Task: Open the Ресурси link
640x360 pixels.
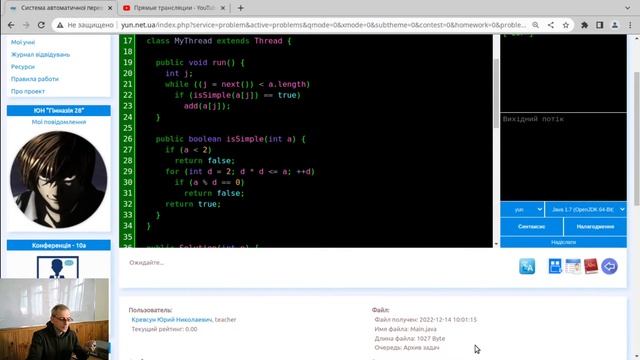Action: tap(22, 67)
